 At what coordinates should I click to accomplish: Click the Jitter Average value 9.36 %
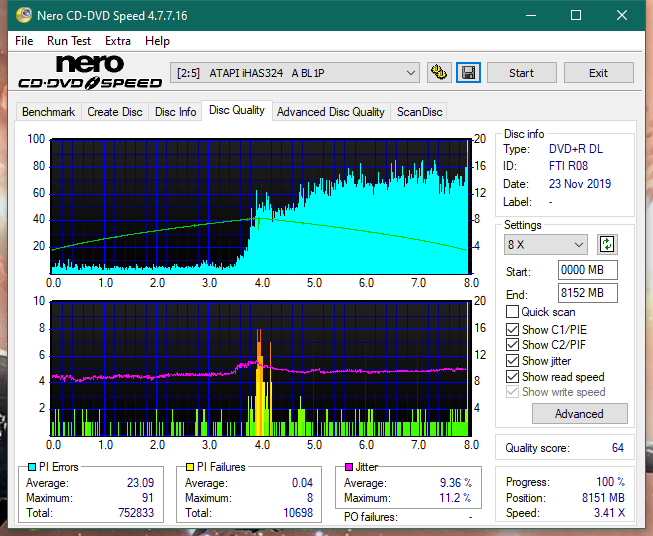(456, 483)
